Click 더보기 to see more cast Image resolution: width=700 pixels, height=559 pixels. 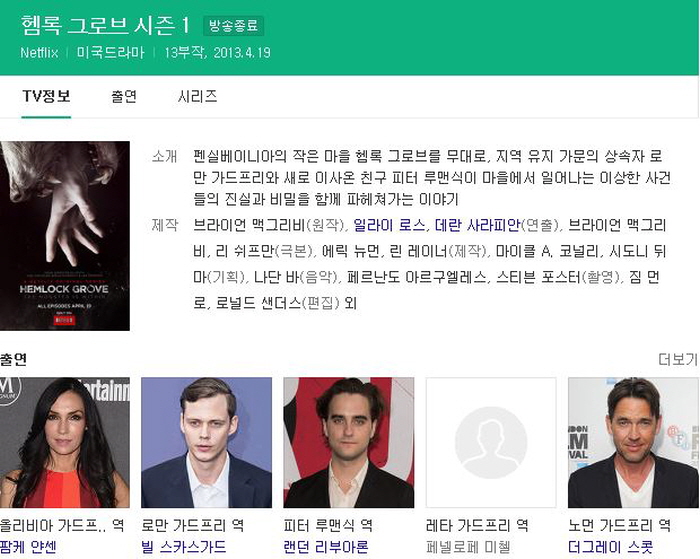(x=678, y=359)
